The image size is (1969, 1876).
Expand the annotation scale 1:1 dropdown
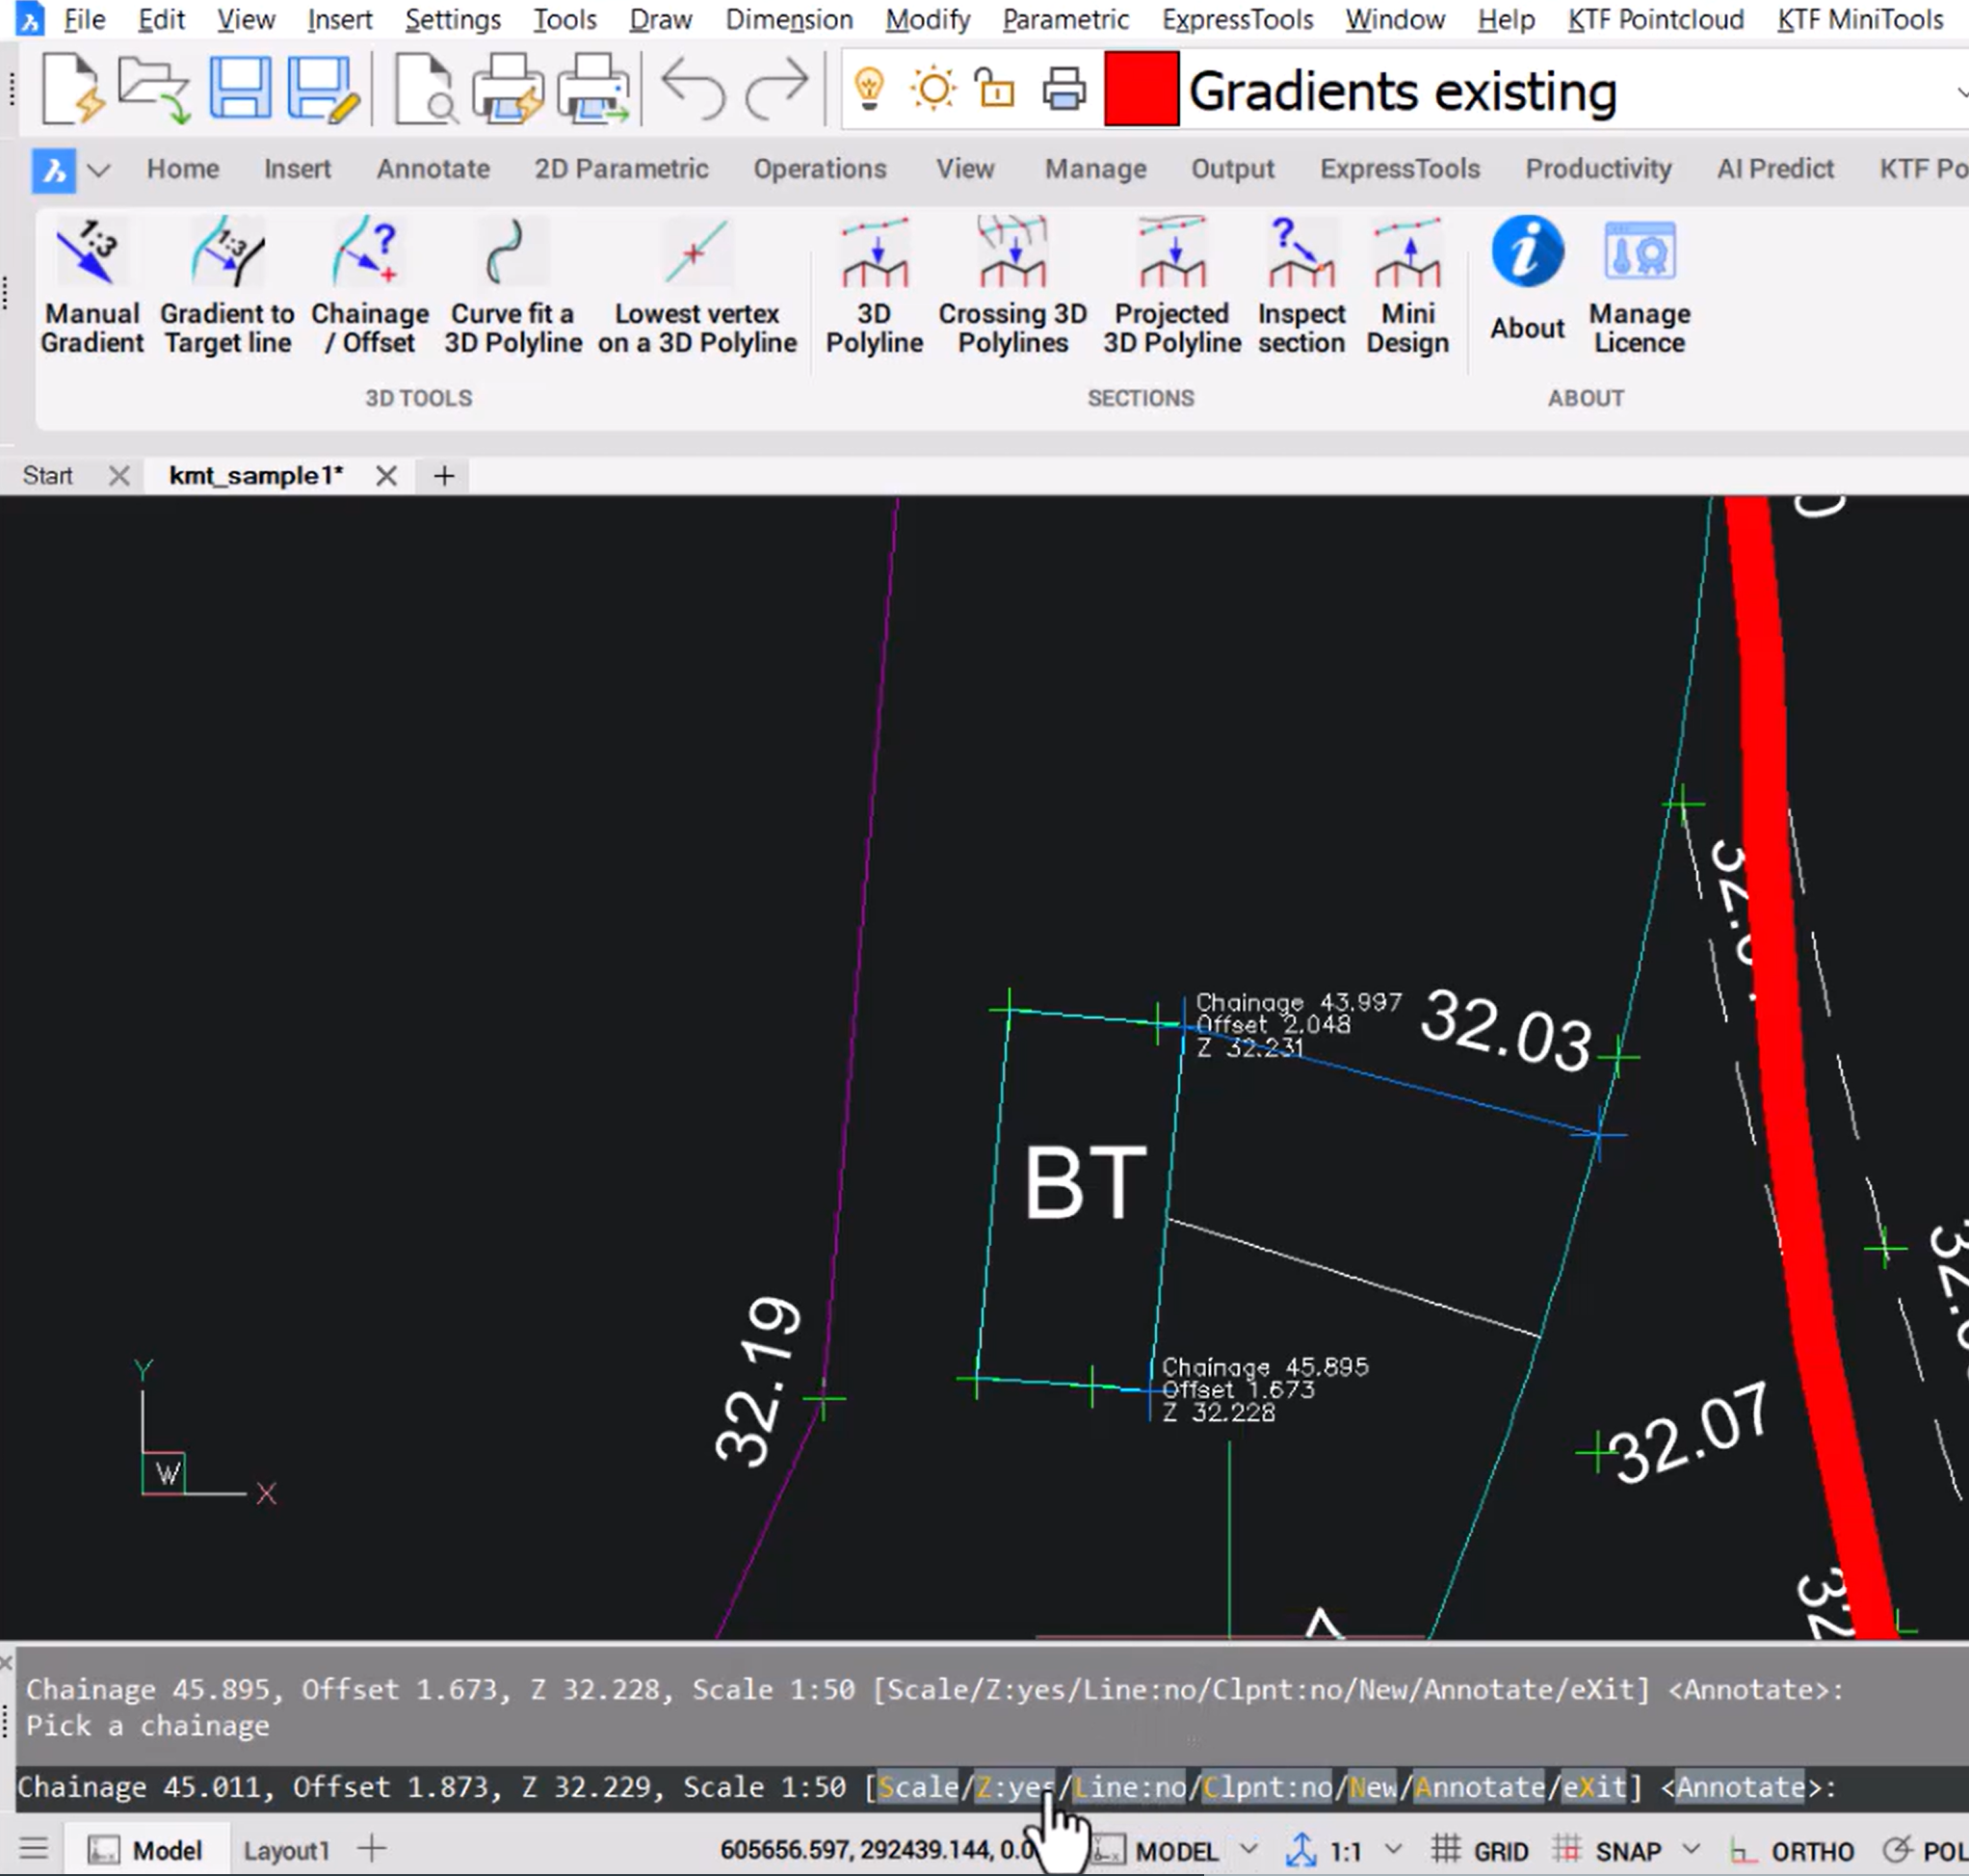pyautogui.click(x=1394, y=1849)
